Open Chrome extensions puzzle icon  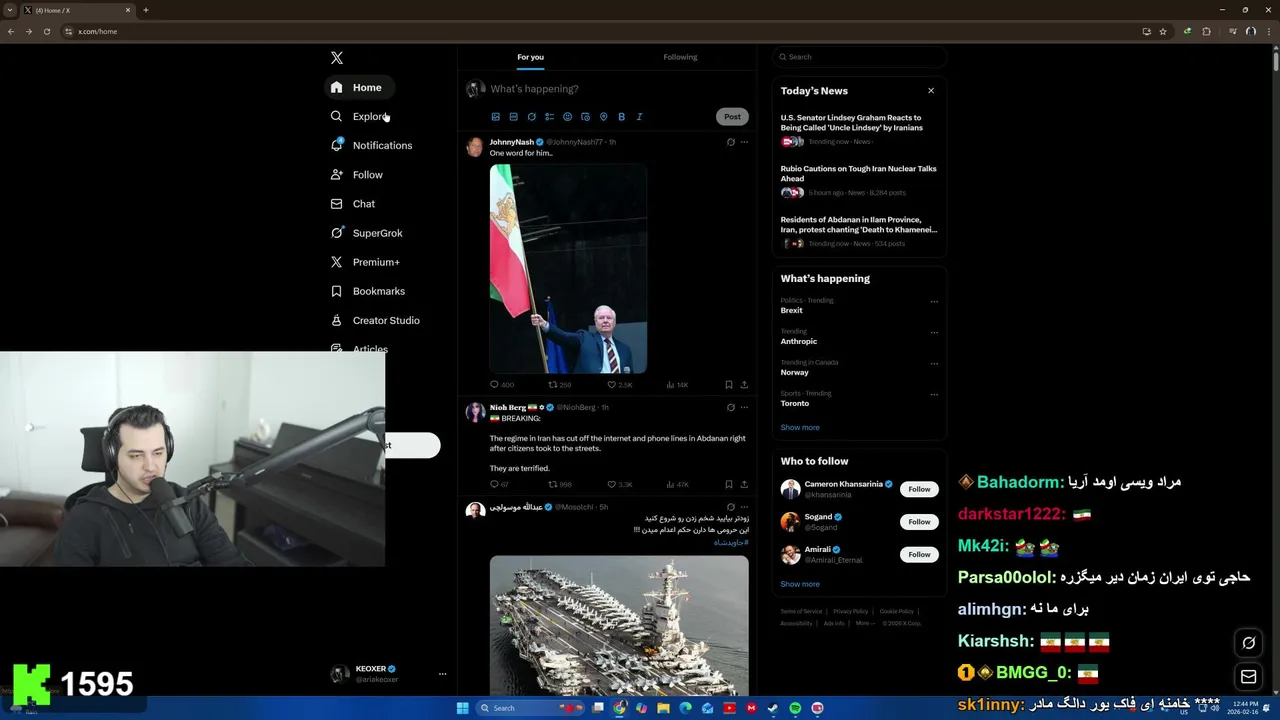pos(1206,31)
